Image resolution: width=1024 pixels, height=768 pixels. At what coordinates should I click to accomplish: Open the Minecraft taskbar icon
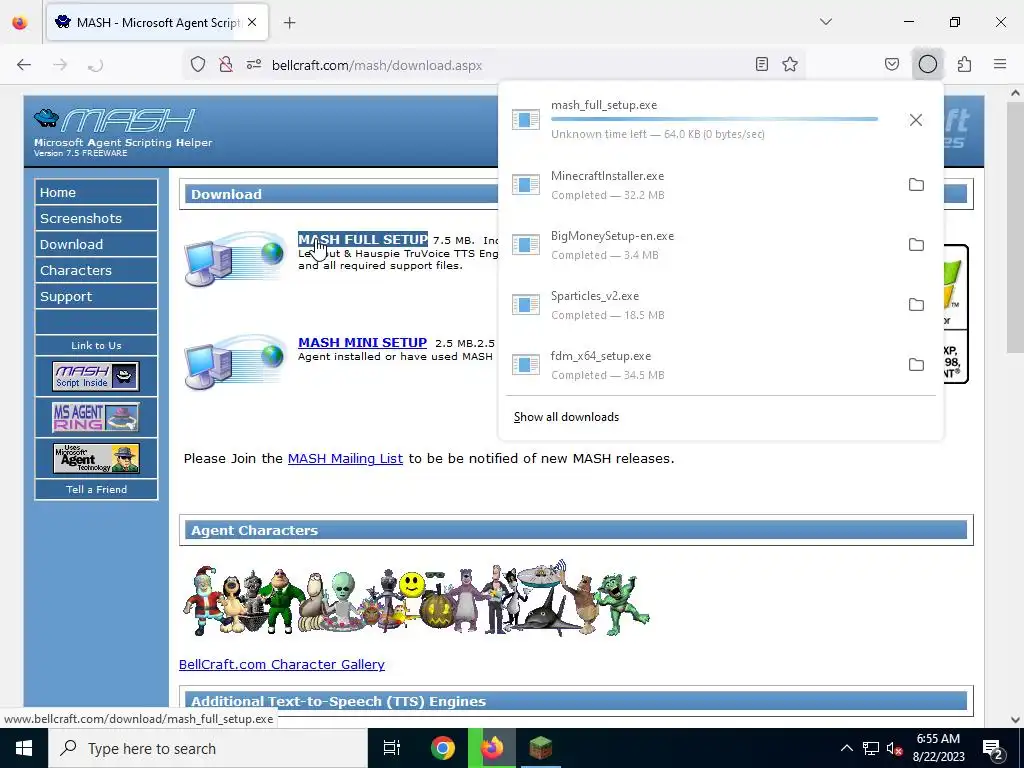tap(541, 748)
